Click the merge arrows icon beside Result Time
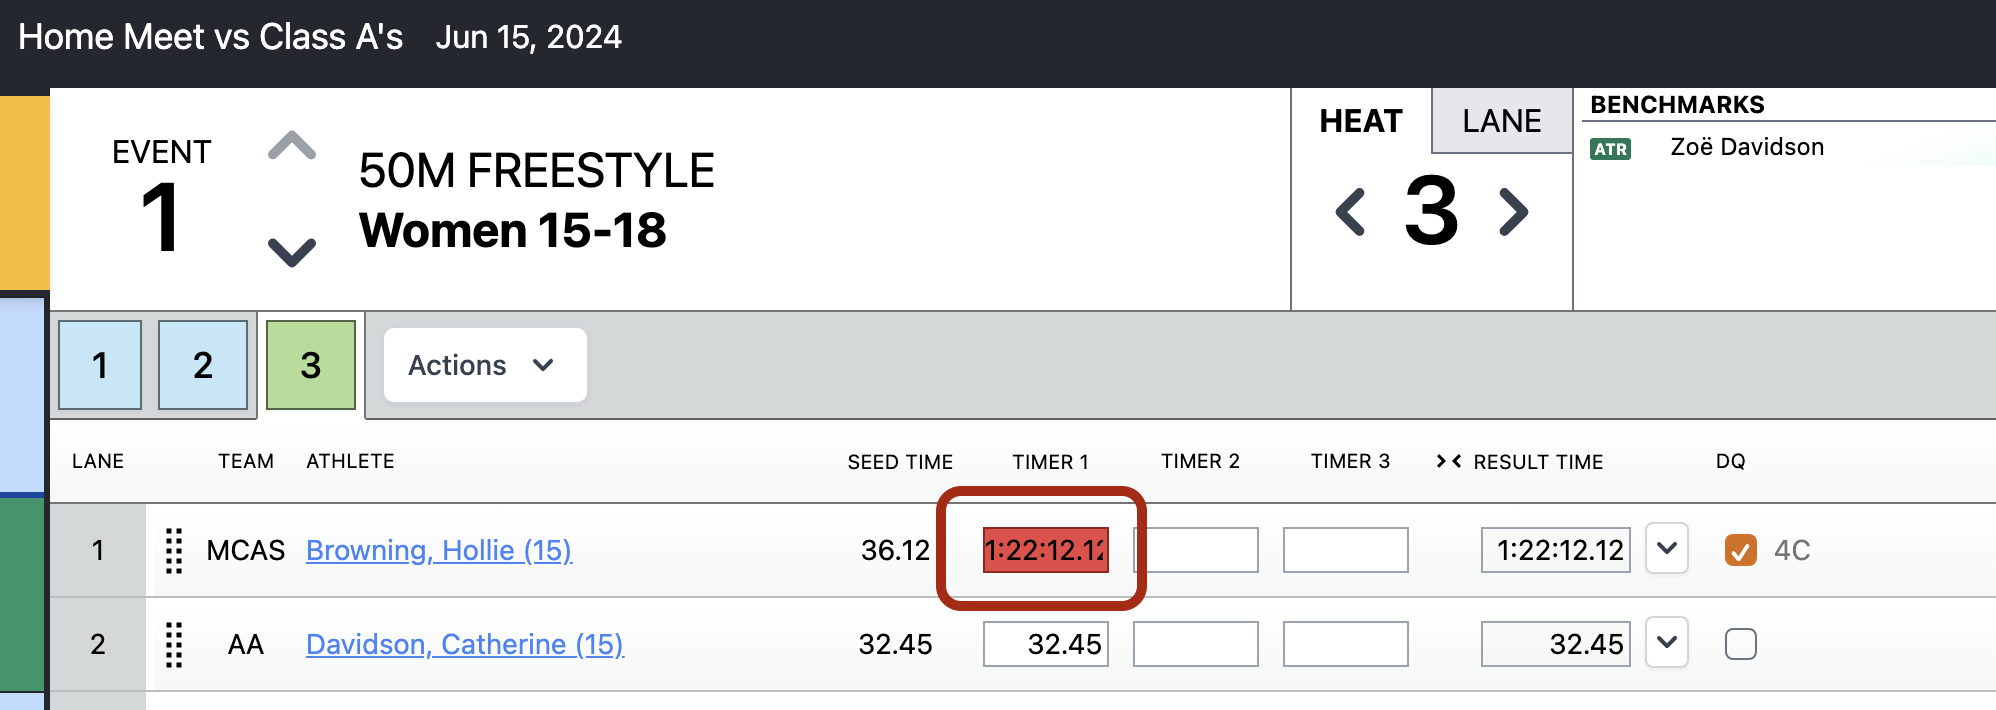Image resolution: width=1996 pixels, height=710 pixels. (x=1449, y=461)
